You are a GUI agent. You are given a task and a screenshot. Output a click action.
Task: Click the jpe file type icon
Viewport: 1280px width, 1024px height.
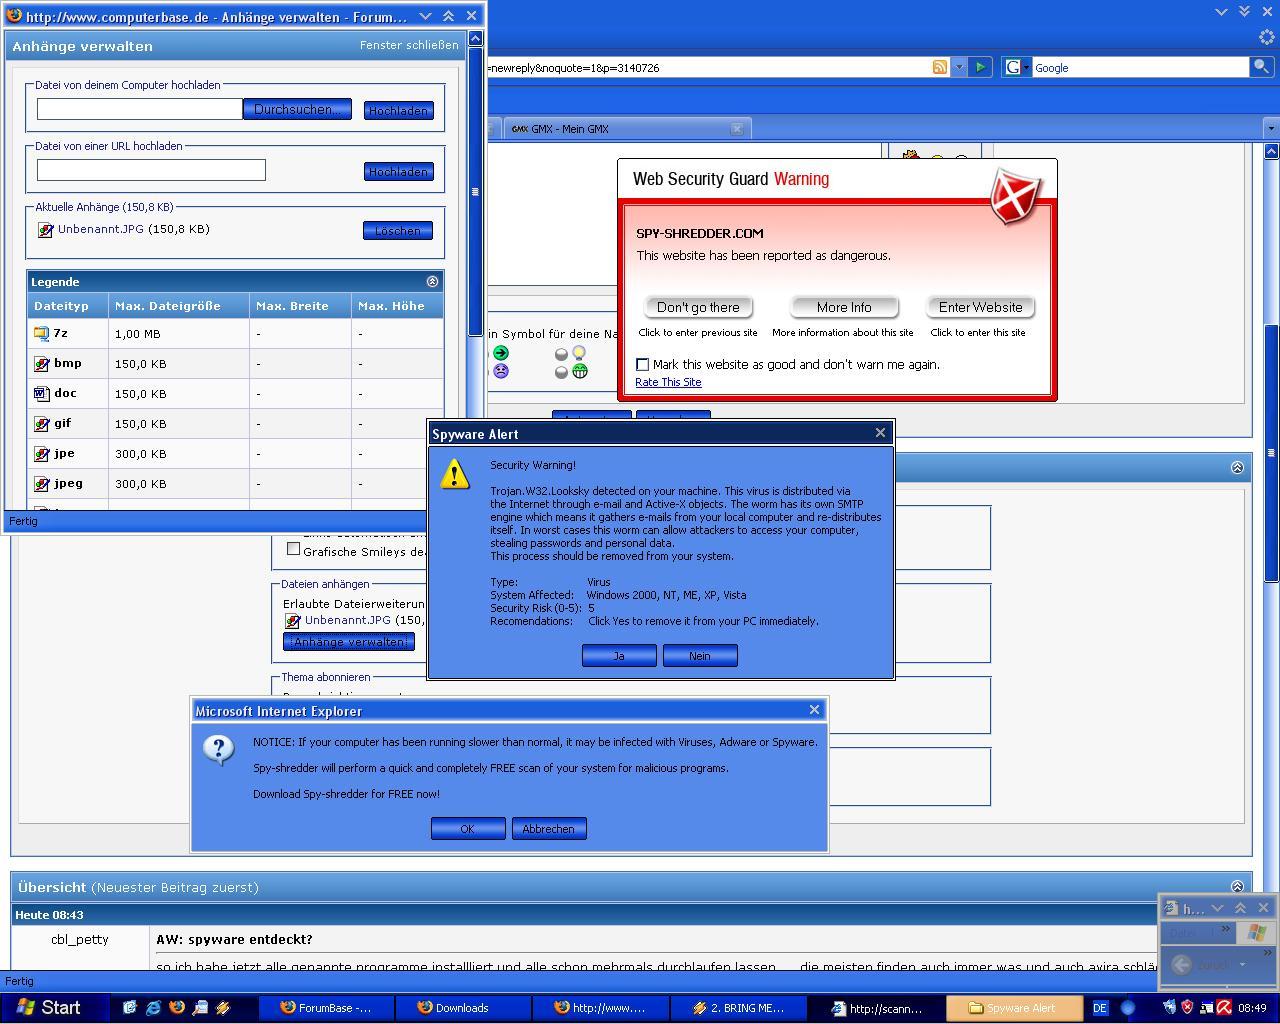[42, 453]
